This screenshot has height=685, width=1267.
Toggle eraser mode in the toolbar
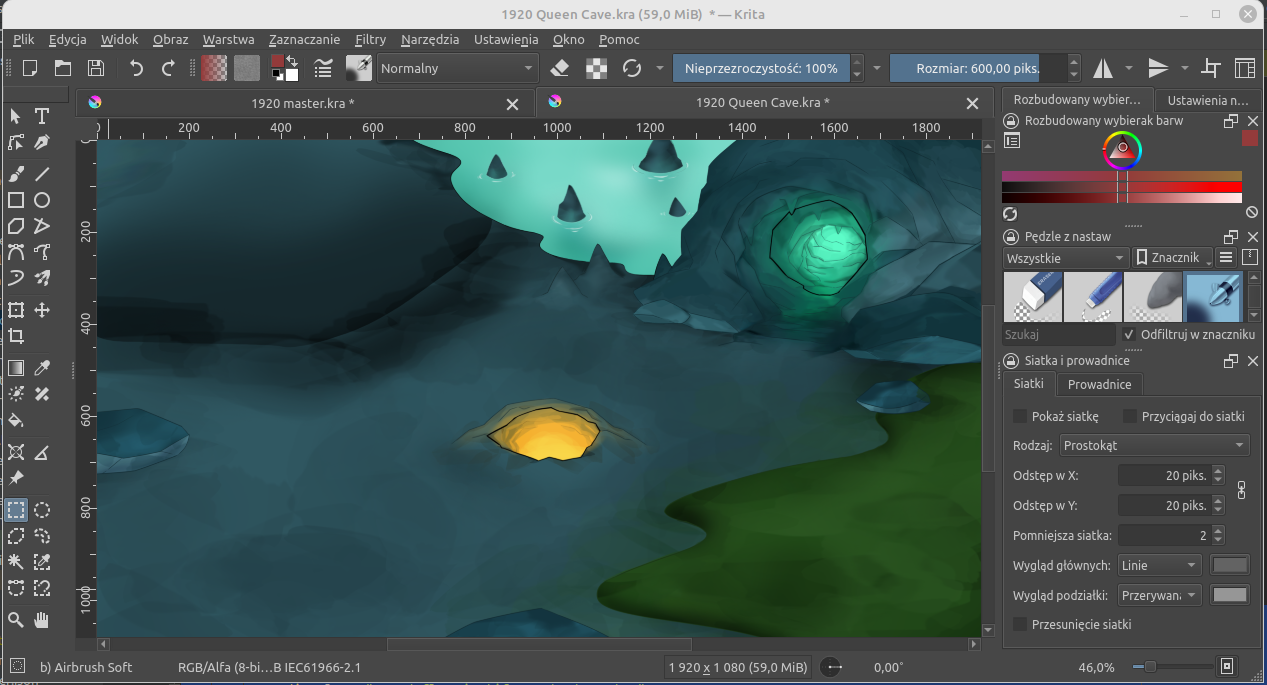click(x=560, y=68)
